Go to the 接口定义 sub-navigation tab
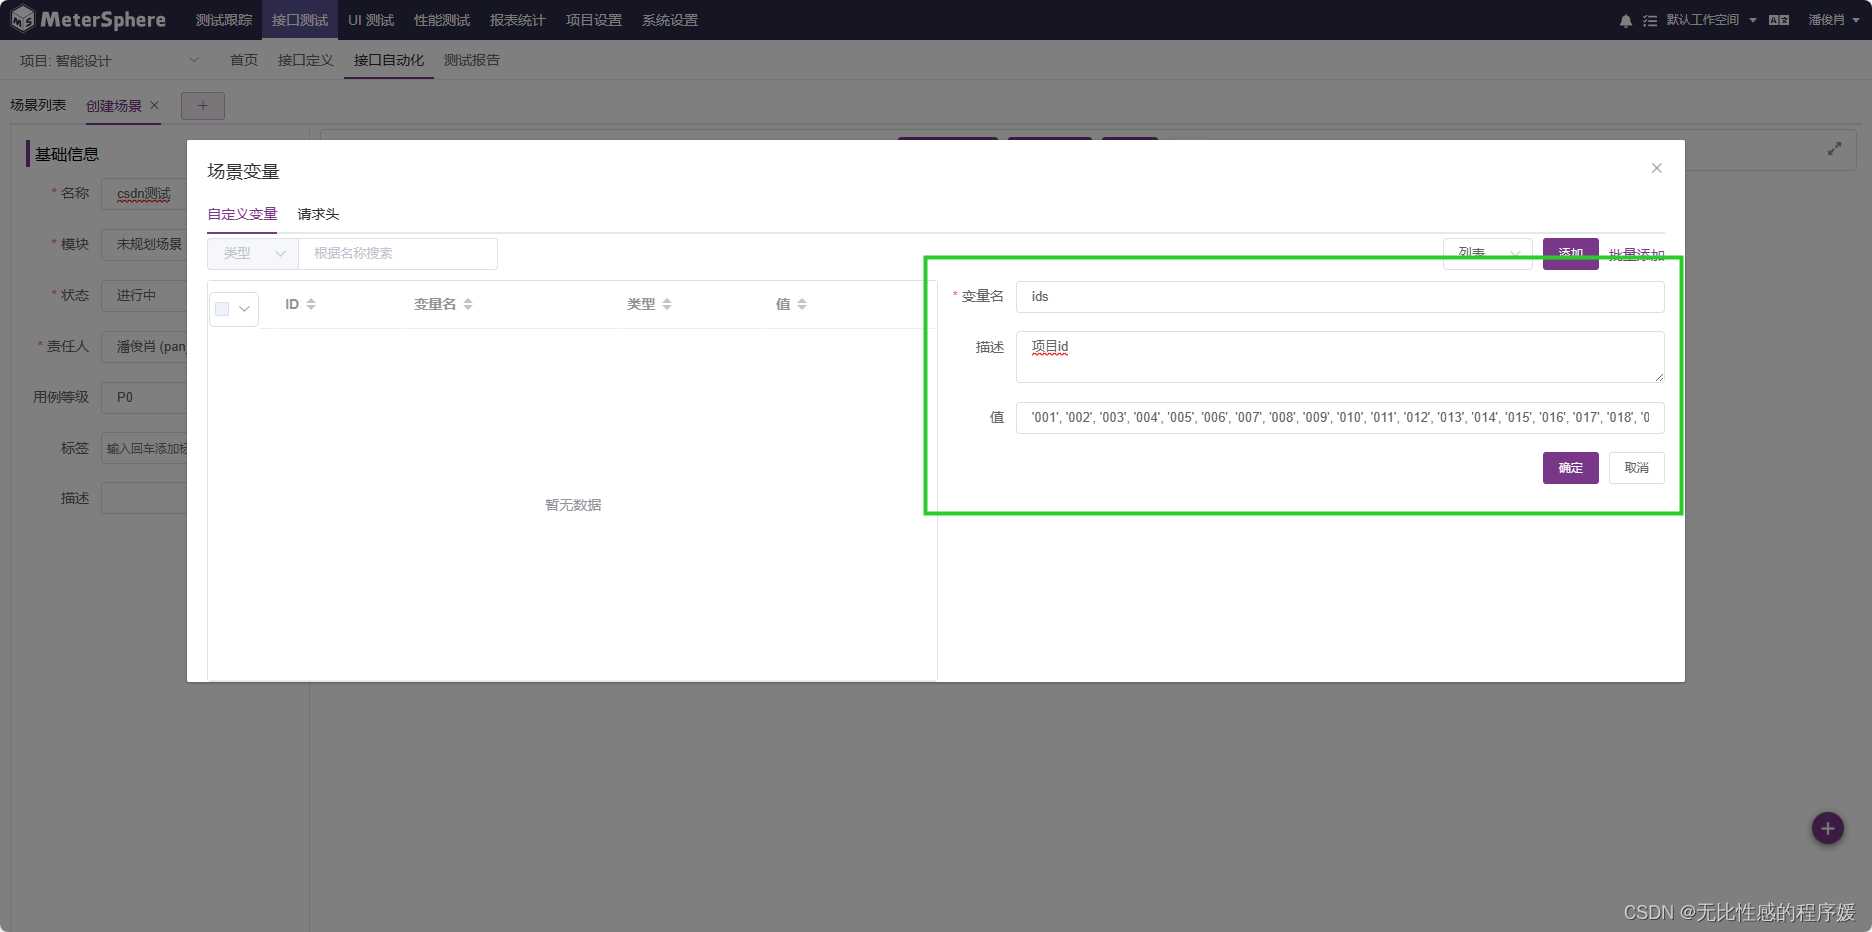Viewport: 1872px width, 932px height. 306,60
